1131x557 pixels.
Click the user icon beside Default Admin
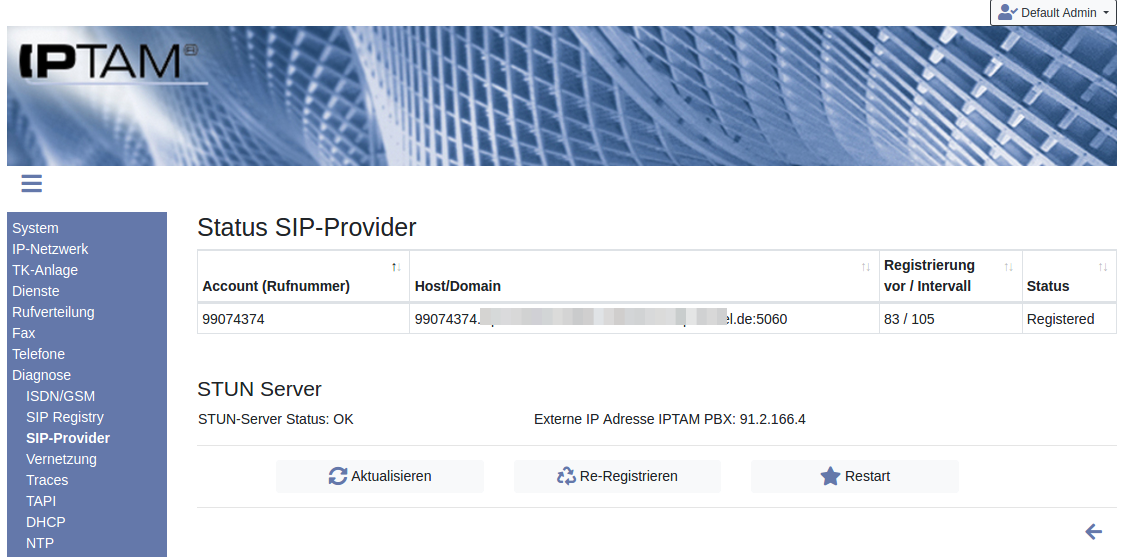click(x=1007, y=13)
